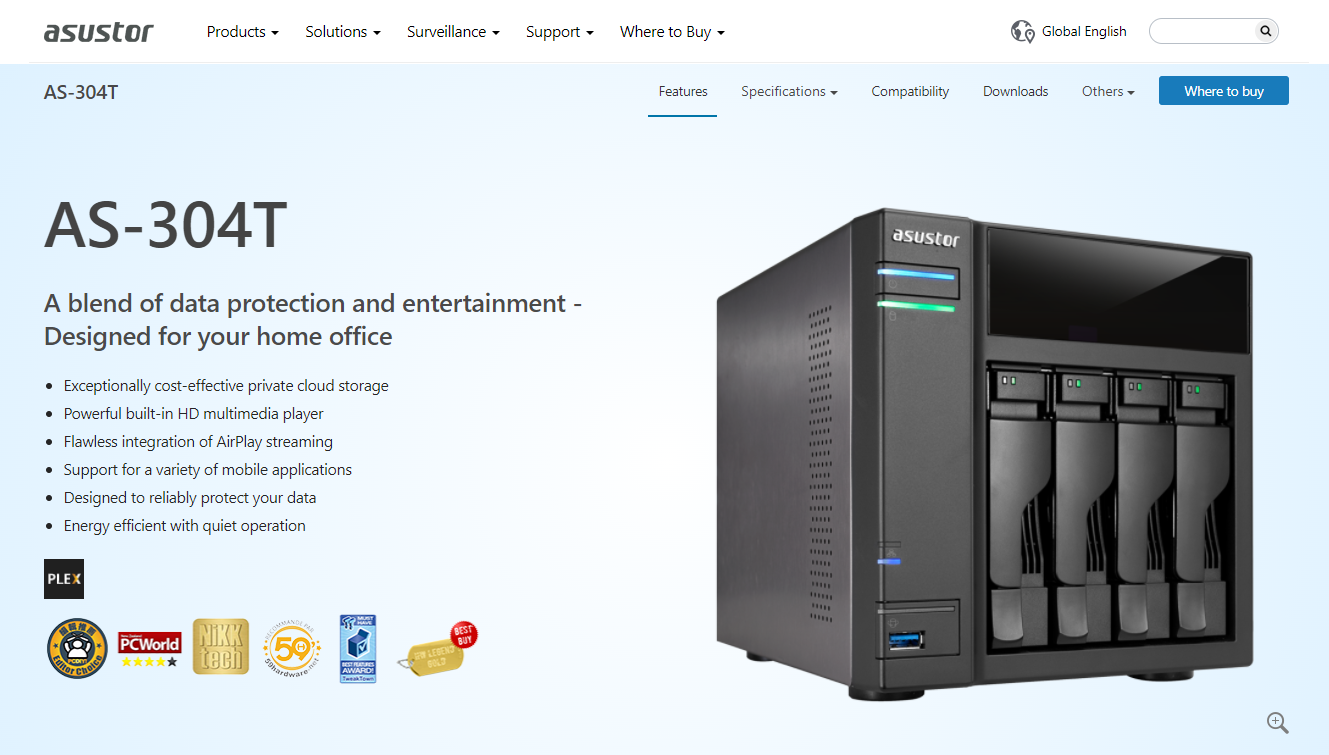This screenshot has width=1329, height=755.
Task: Click the 59Hardware award badge
Action: [x=293, y=648]
